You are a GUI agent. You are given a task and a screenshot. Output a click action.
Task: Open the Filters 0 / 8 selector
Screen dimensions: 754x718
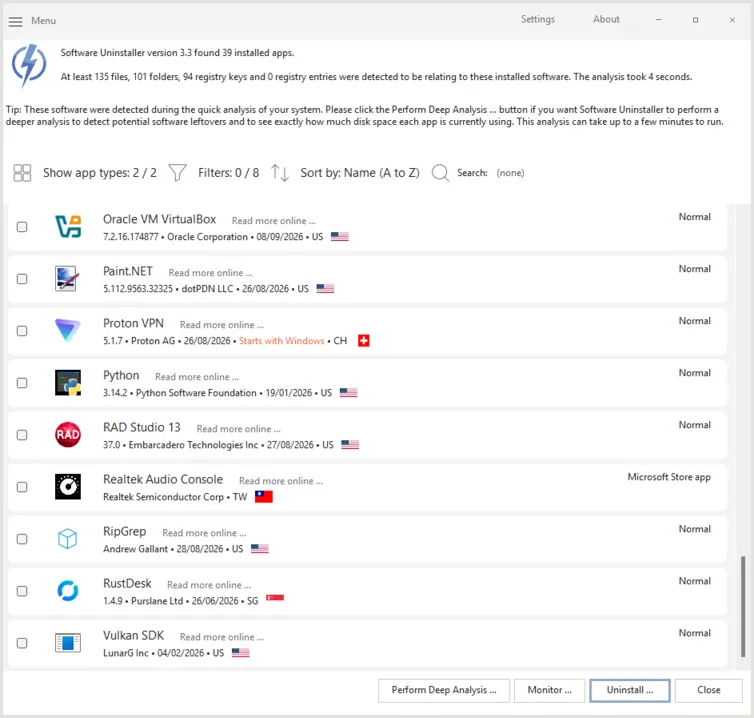pyautogui.click(x=228, y=173)
